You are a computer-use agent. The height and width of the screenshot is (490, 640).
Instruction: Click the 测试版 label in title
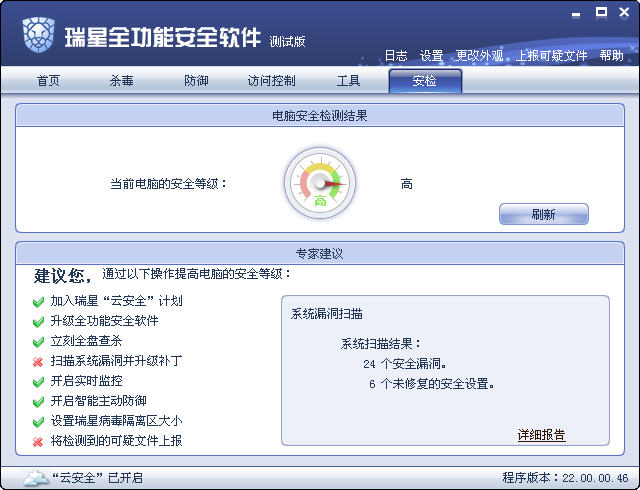point(287,41)
